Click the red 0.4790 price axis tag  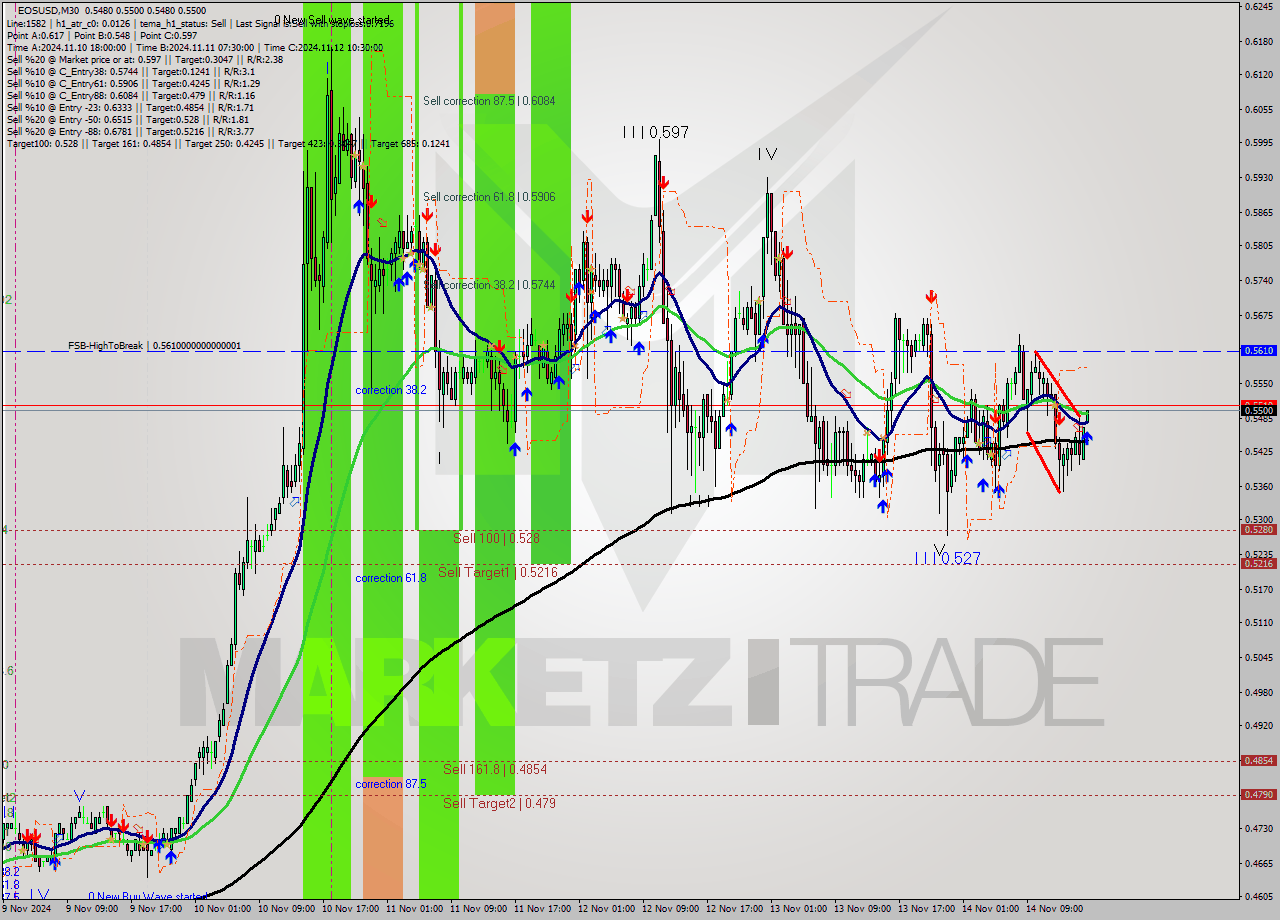pyautogui.click(x=1258, y=795)
